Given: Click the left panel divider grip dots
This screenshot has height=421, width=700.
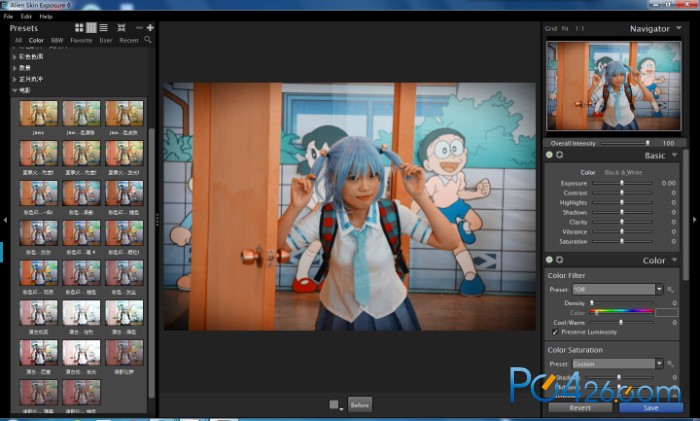Looking at the screenshot, I should 157,220.
